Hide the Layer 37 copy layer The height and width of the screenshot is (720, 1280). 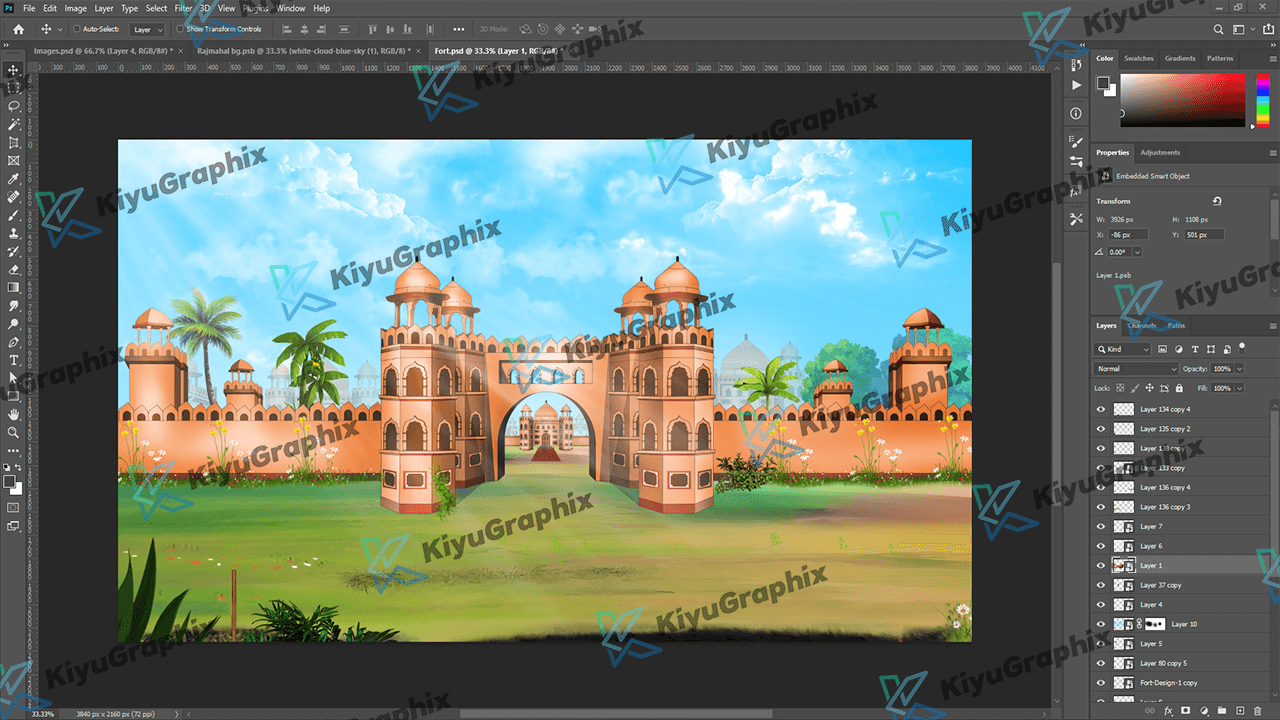click(x=1101, y=585)
